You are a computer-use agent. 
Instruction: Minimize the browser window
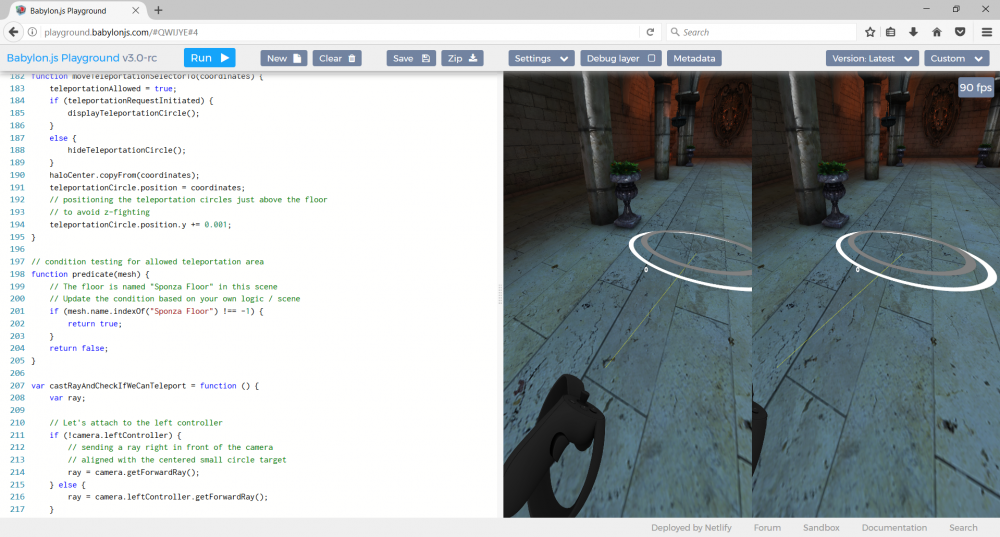tap(927, 9)
